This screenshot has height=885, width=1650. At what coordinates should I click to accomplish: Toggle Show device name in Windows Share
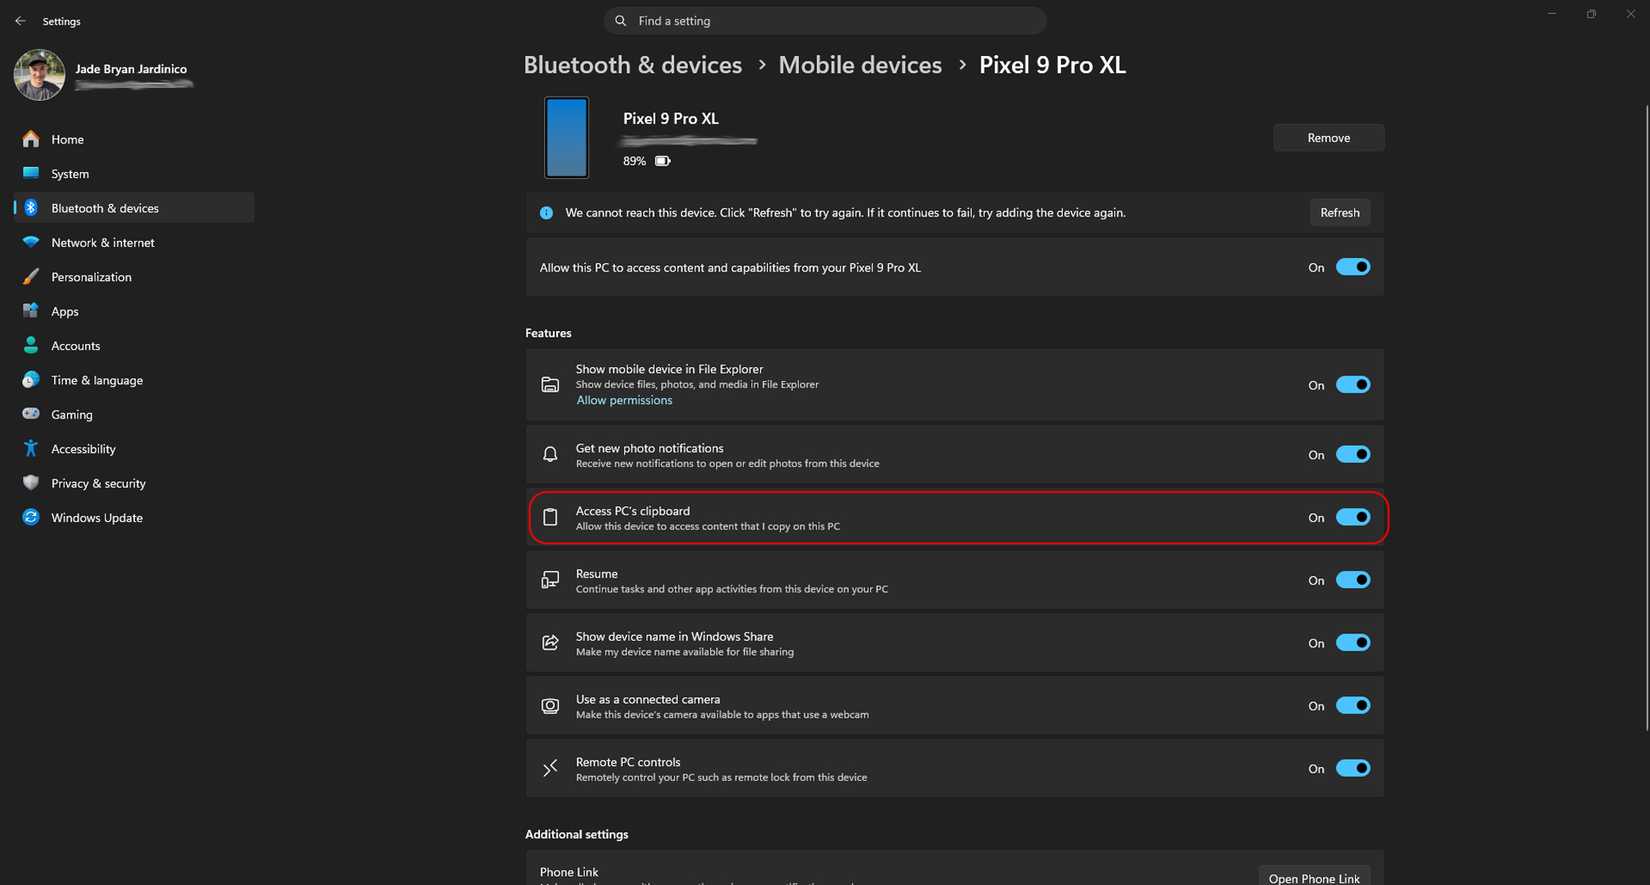coord(1353,643)
